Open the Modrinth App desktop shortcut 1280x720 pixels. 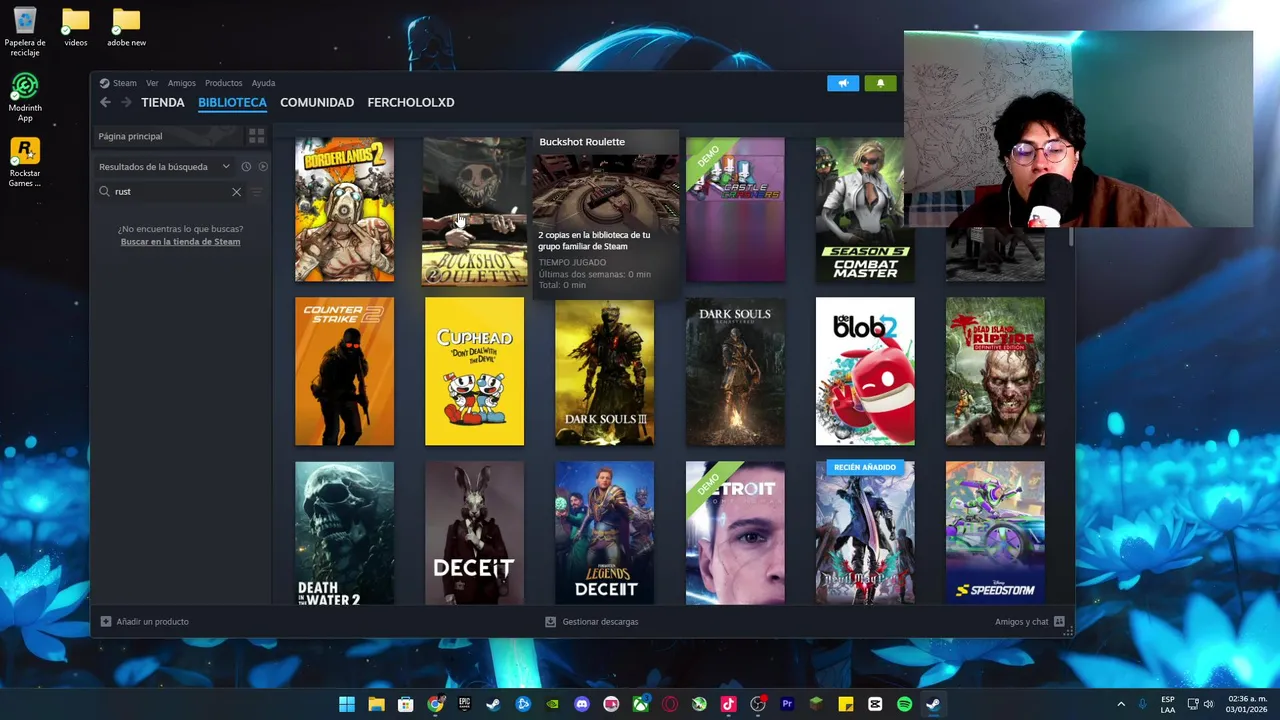(x=25, y=97)
